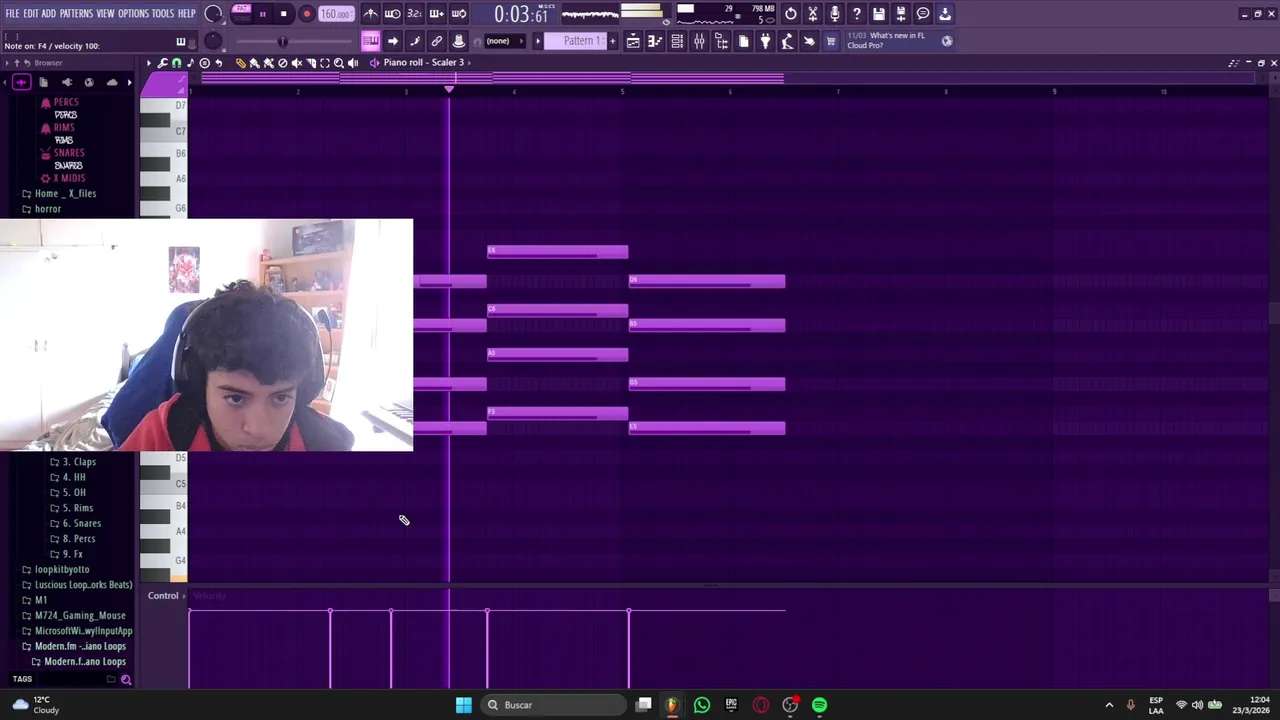Viewport: 1280px width, 720px height.
Task: Save the project with the floppy icon
Action: [878, 14]
